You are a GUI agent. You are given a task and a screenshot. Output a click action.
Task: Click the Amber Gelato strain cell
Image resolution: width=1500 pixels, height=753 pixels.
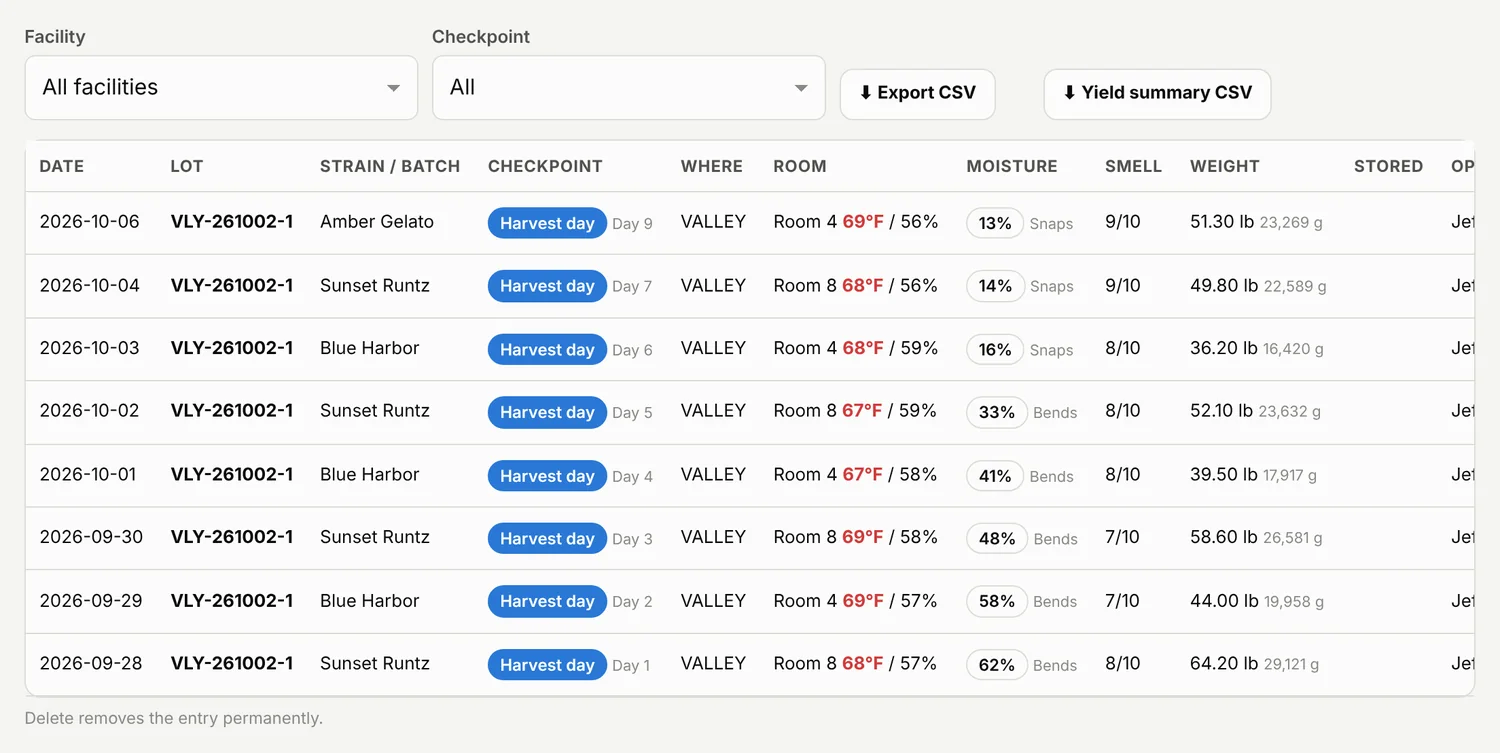point(377,222)
